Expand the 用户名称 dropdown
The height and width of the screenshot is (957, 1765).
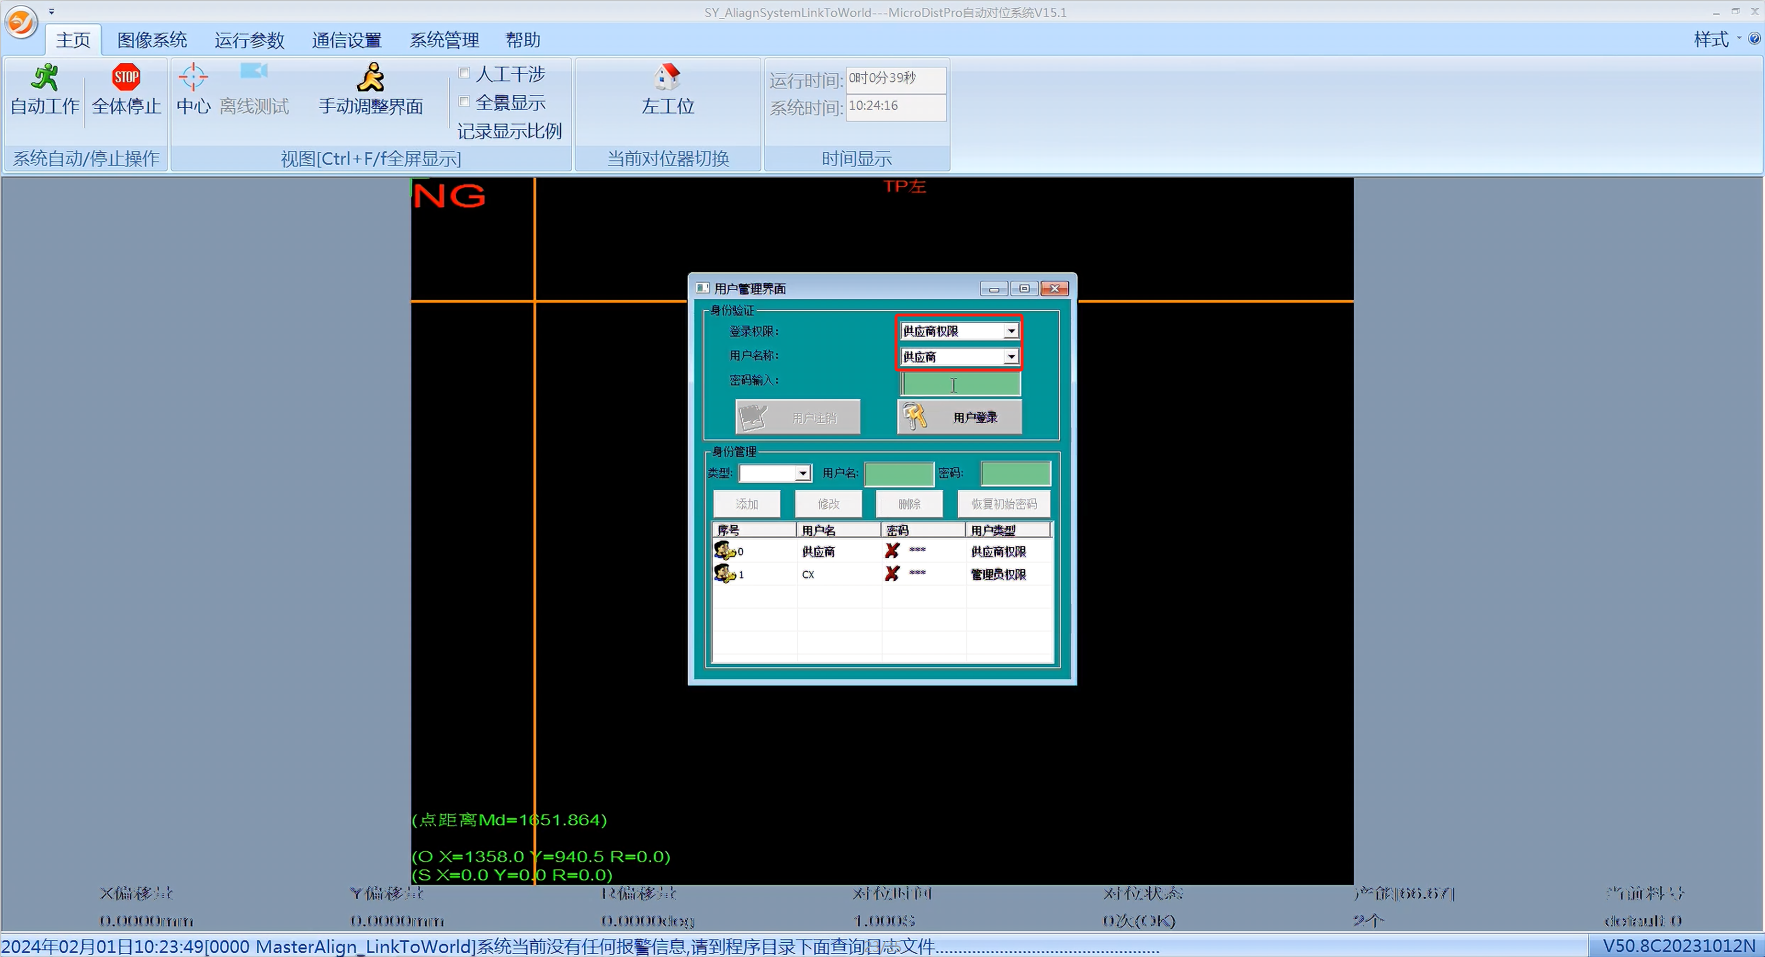[1011, 357]
